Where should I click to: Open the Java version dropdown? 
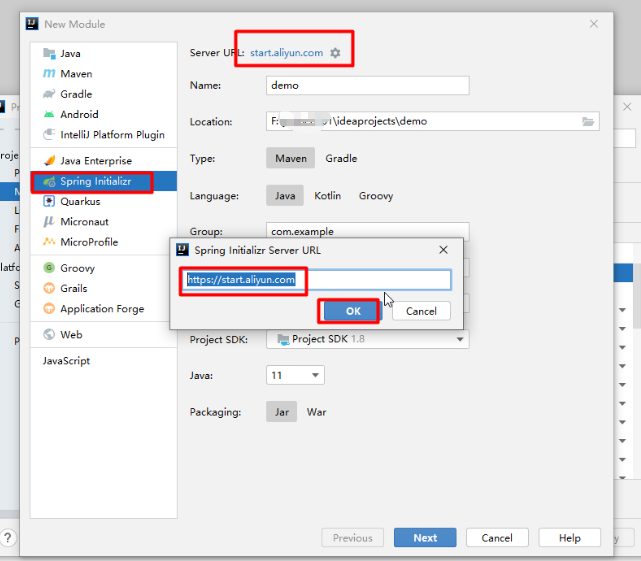(295, 375)
